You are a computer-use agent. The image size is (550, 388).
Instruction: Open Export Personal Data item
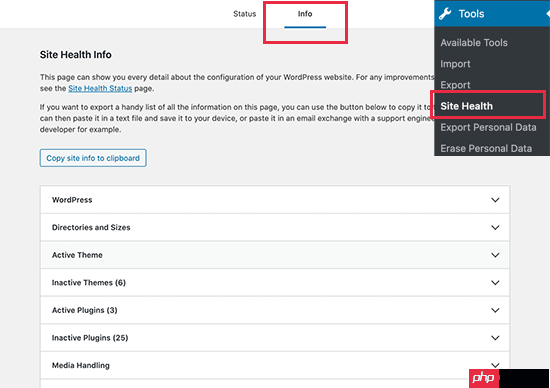pyautogui.click(x=488, y=127)
